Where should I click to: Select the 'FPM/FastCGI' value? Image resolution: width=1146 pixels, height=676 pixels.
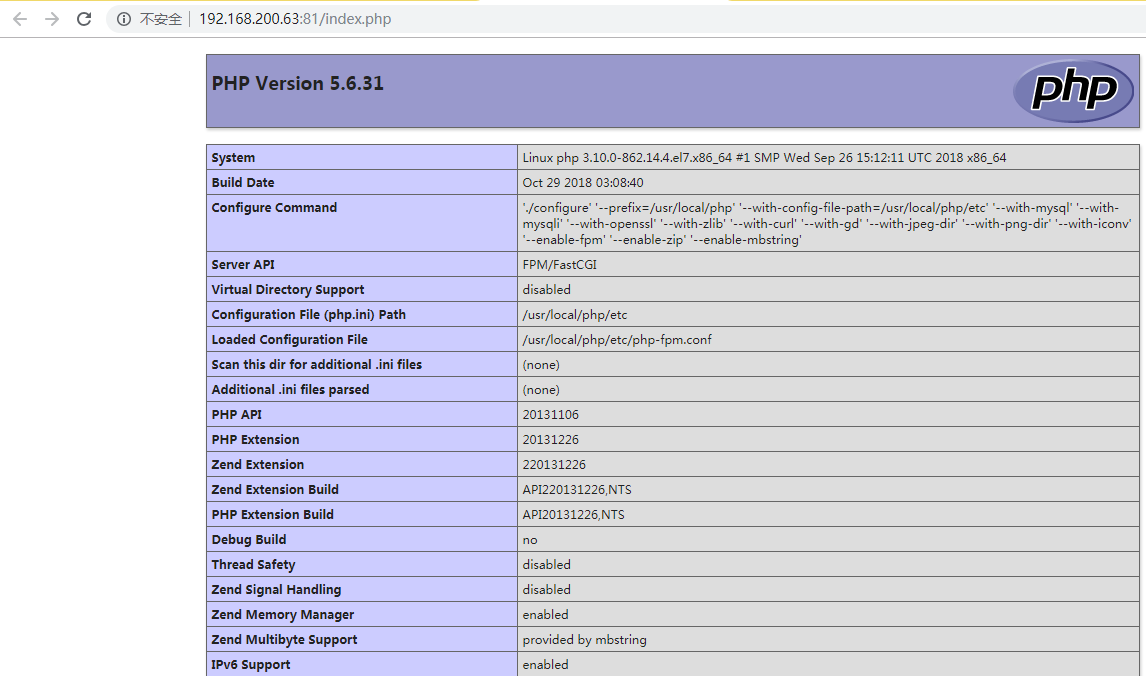[559, 265]
